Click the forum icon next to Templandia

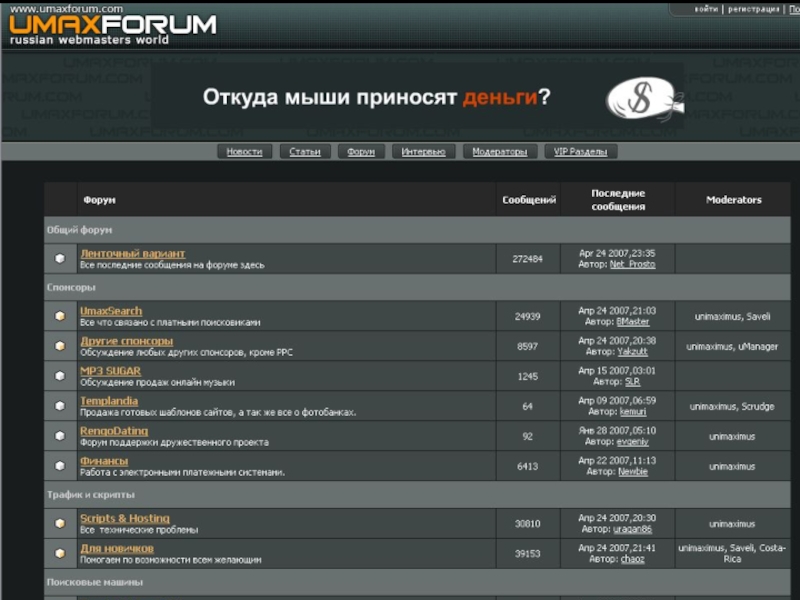pyautogui.click(x=60, y=406)
